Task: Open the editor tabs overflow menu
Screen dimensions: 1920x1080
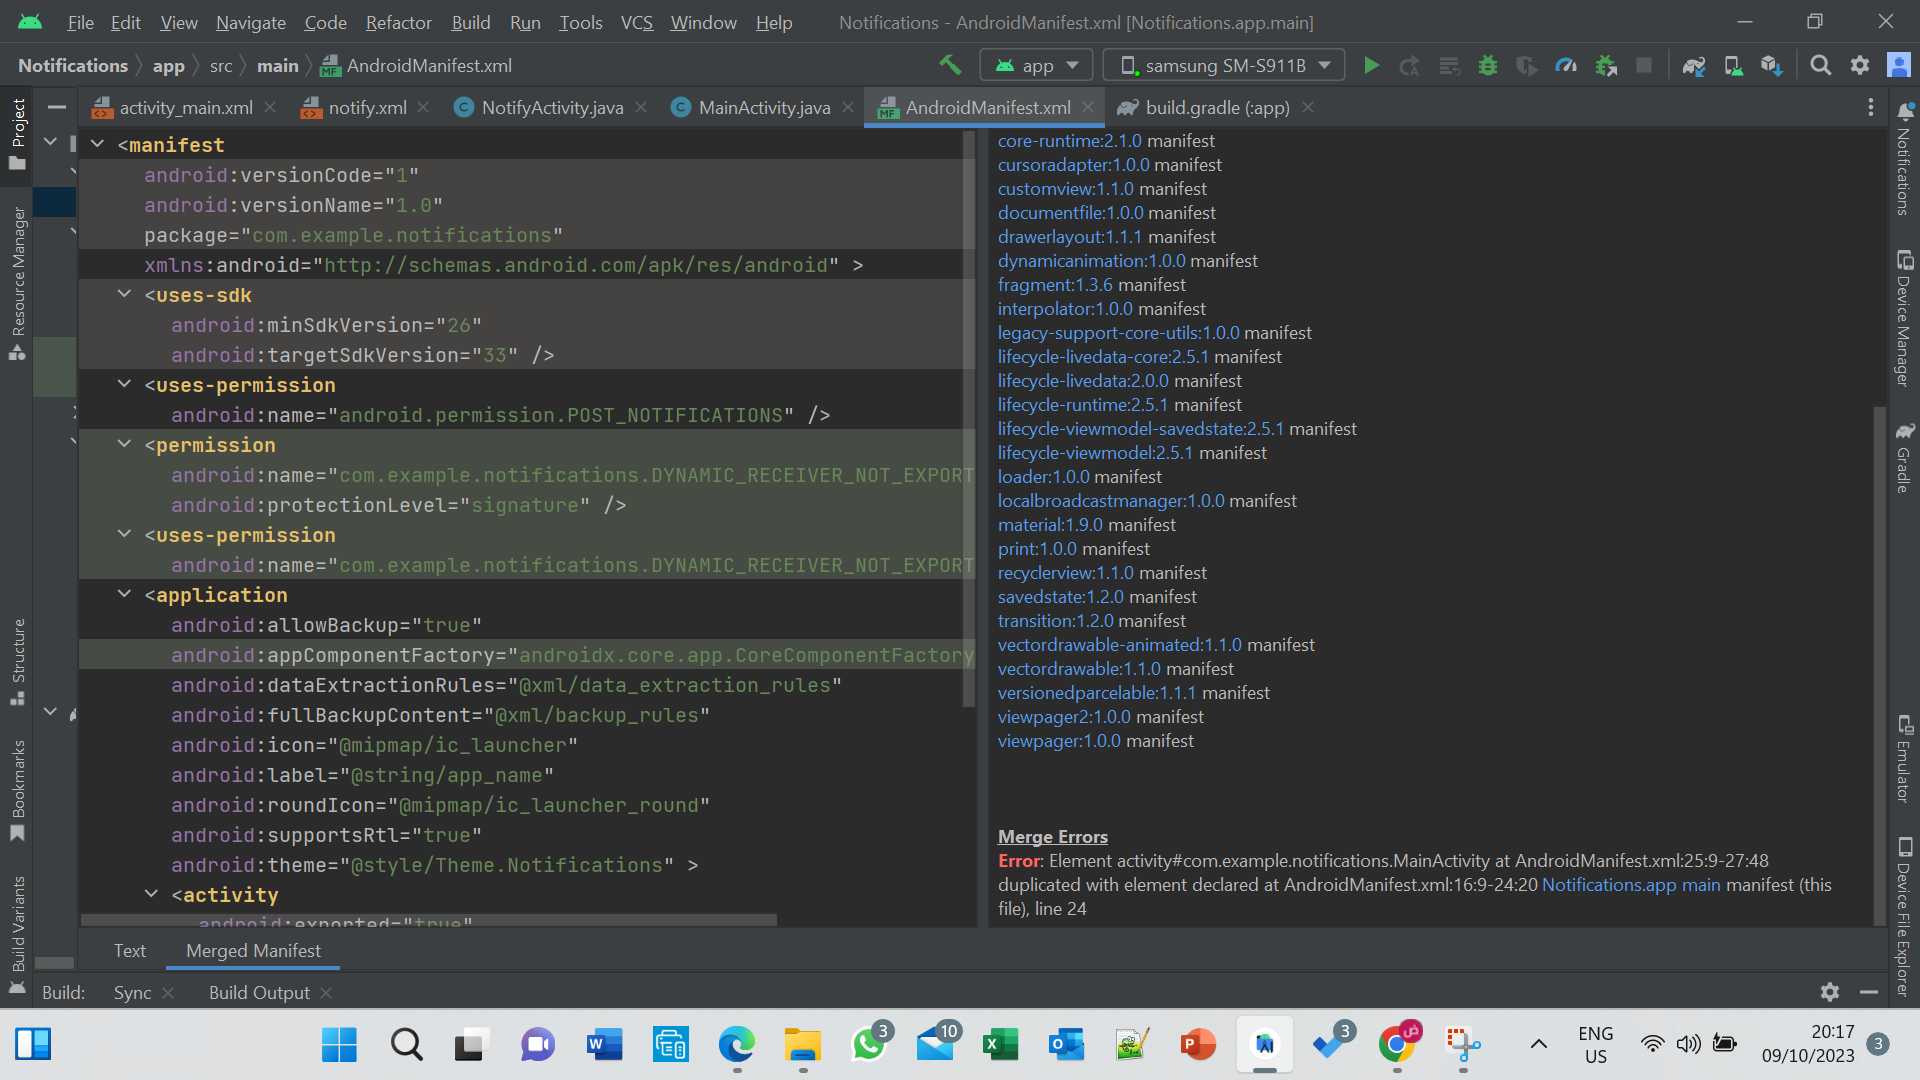Action: pyautogui.click(x=1870, y=107)
